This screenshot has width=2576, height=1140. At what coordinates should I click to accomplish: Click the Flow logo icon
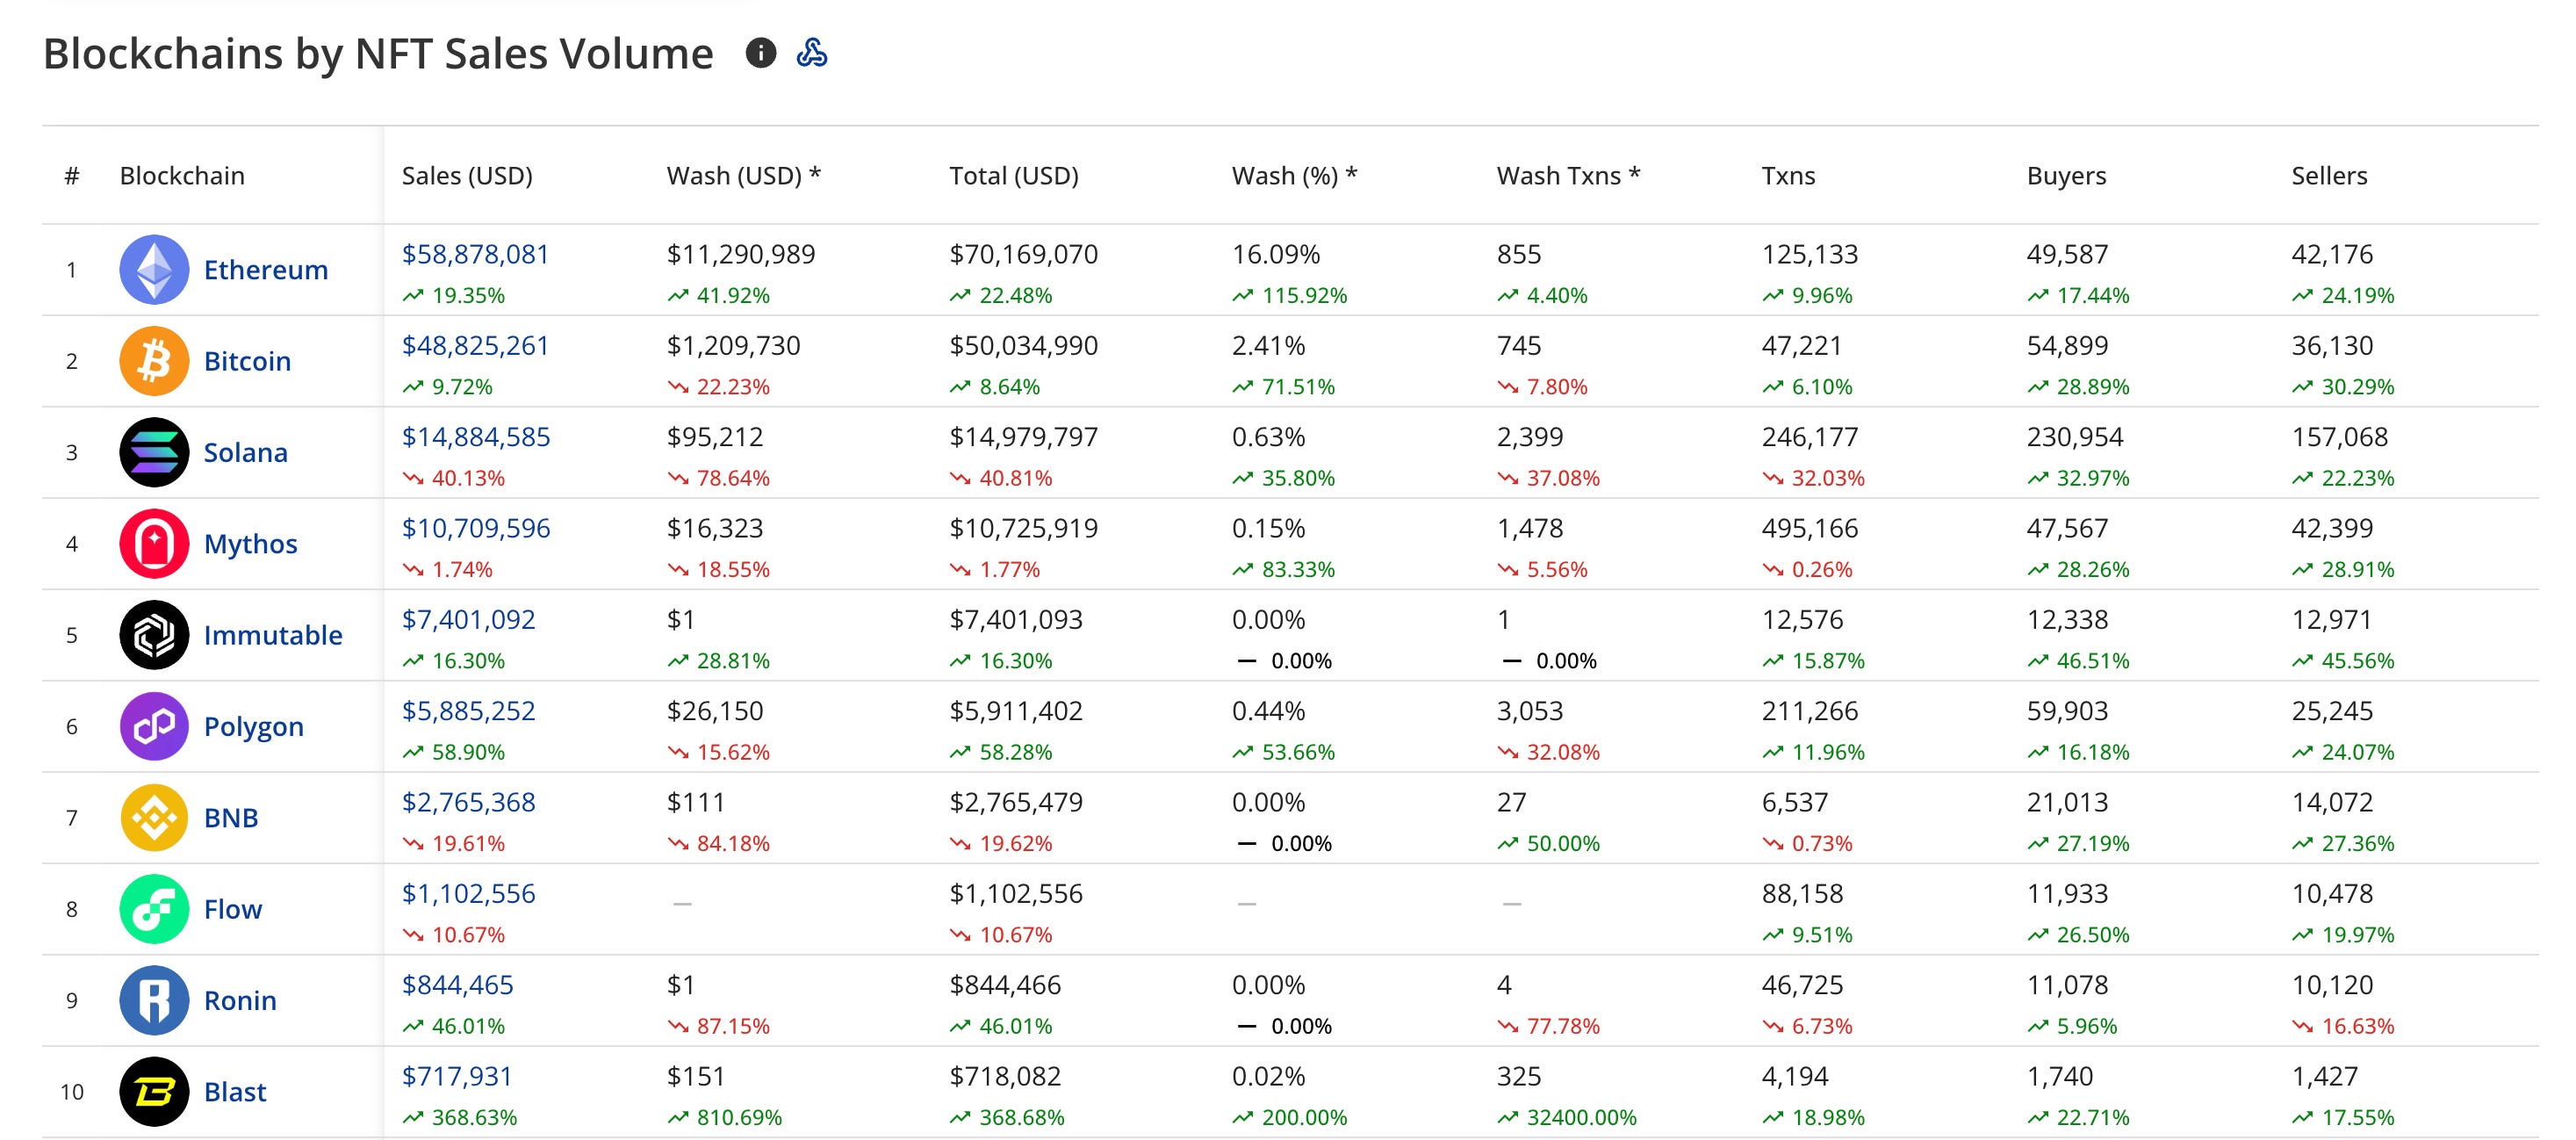coord(154,909)
